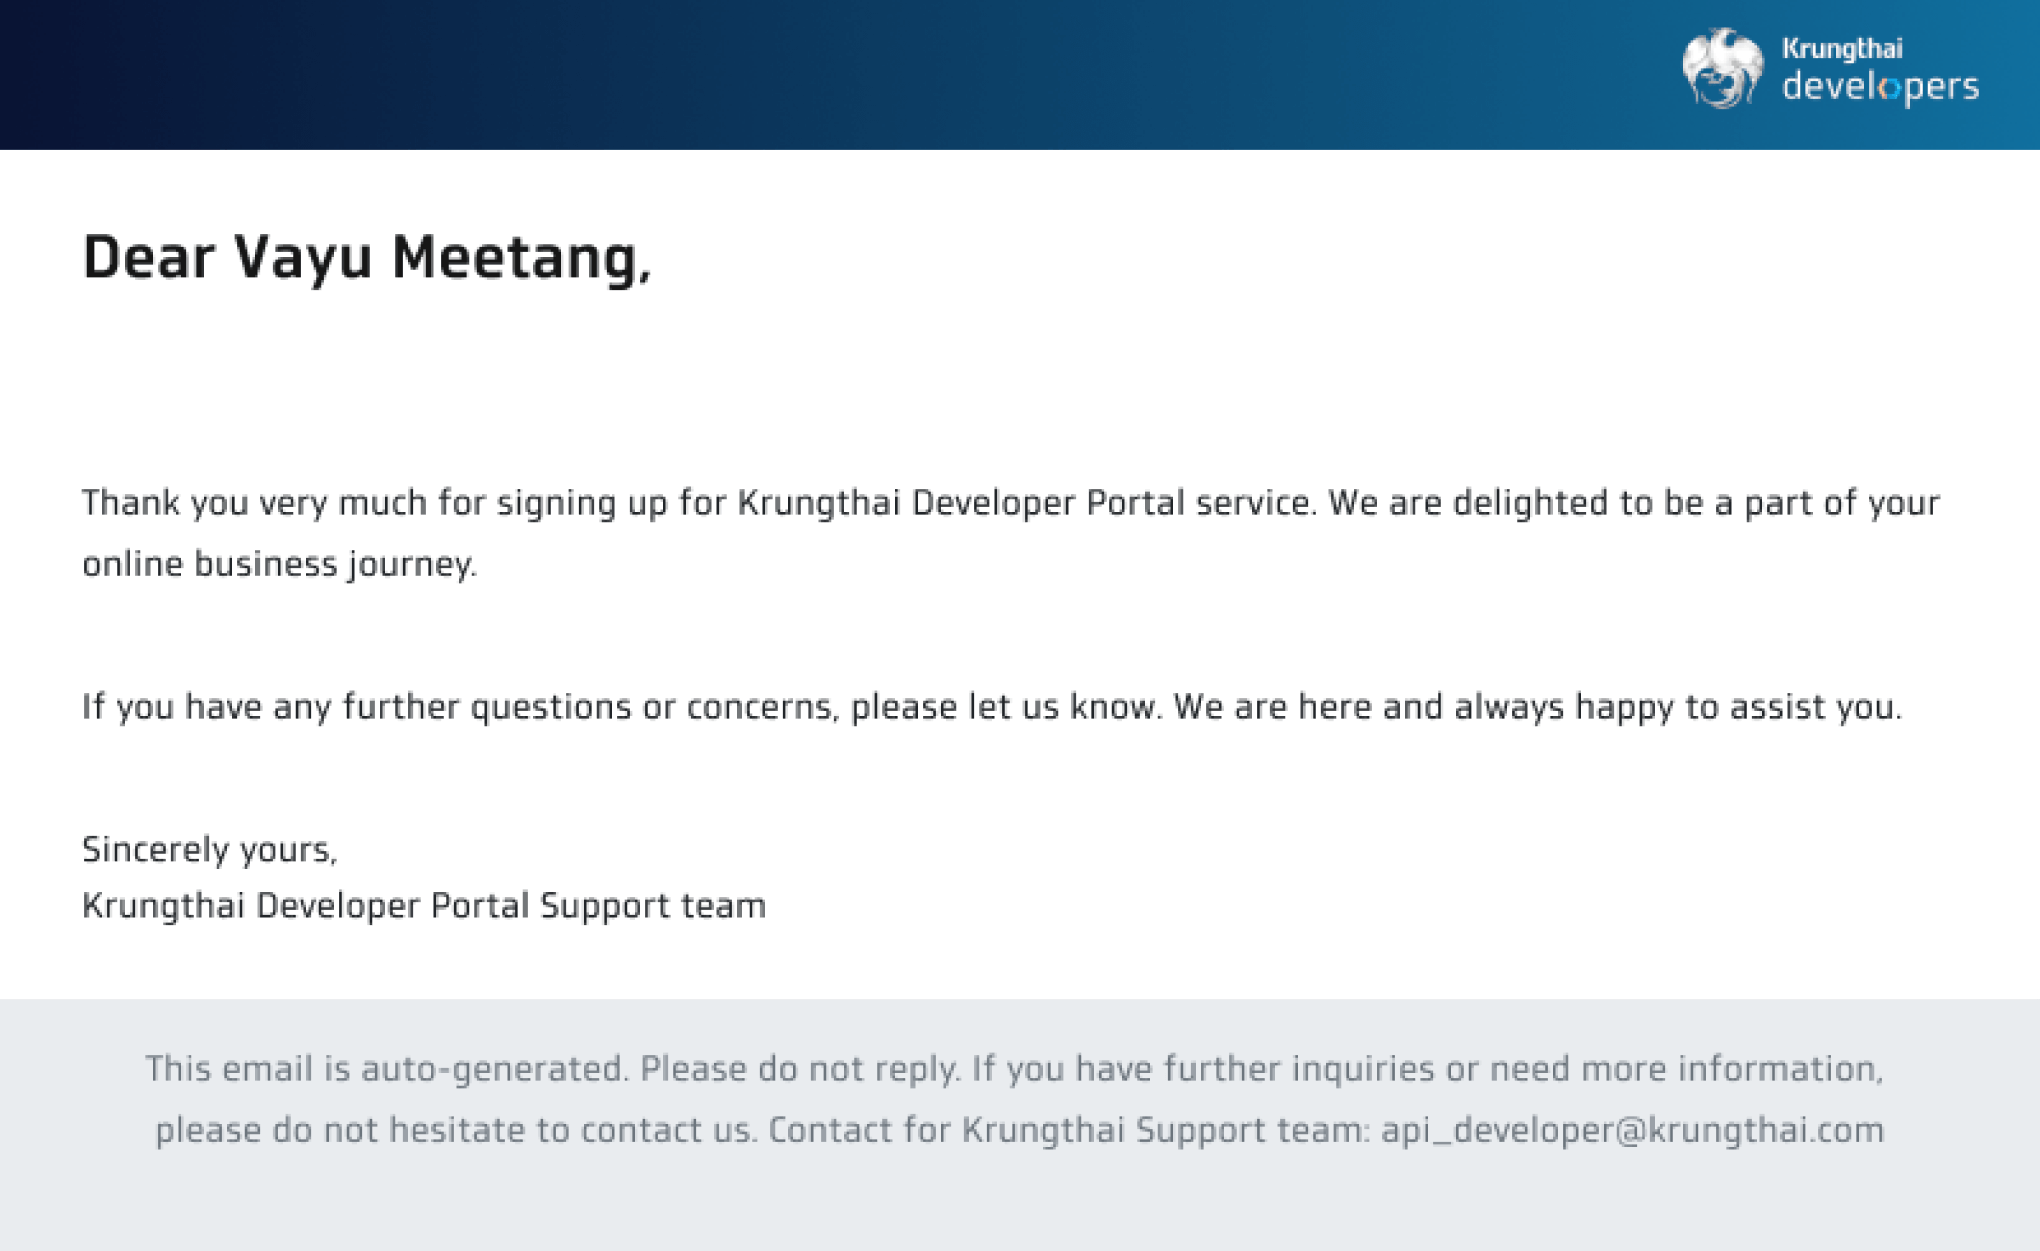Open the api_developer@krungthai.com email link
The image size is (2040, 1251).
point(1632,1130)
